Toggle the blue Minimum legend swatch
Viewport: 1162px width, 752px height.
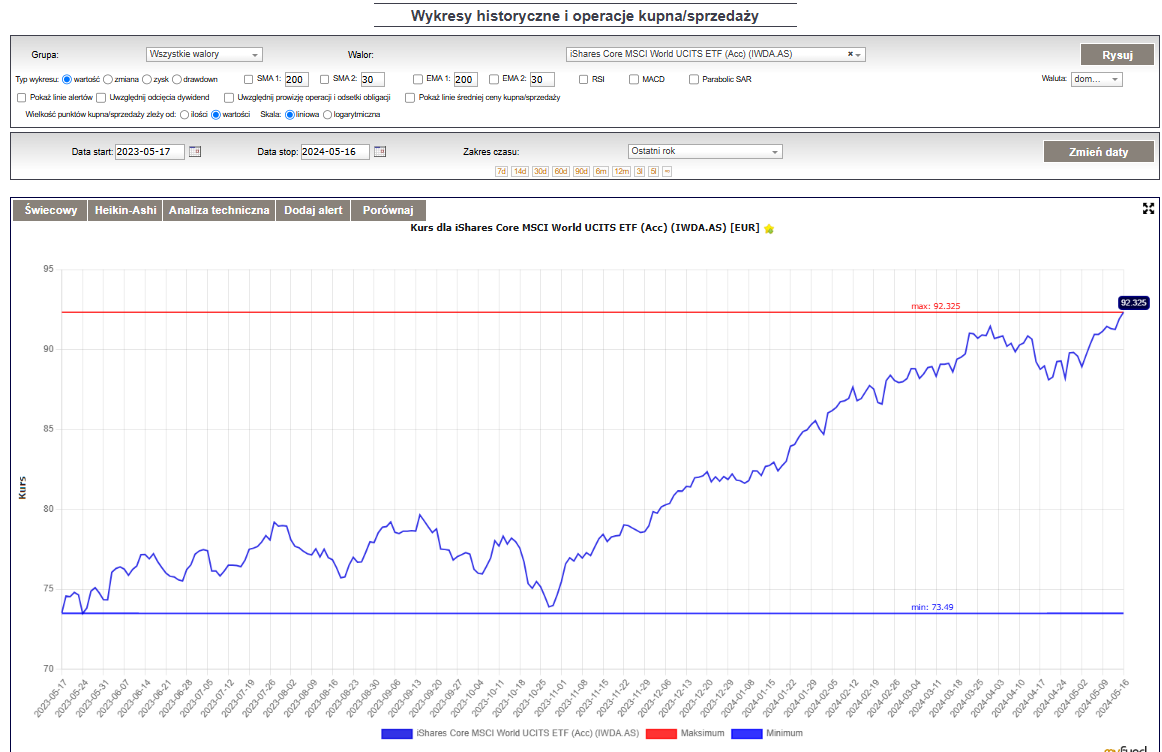746,733
